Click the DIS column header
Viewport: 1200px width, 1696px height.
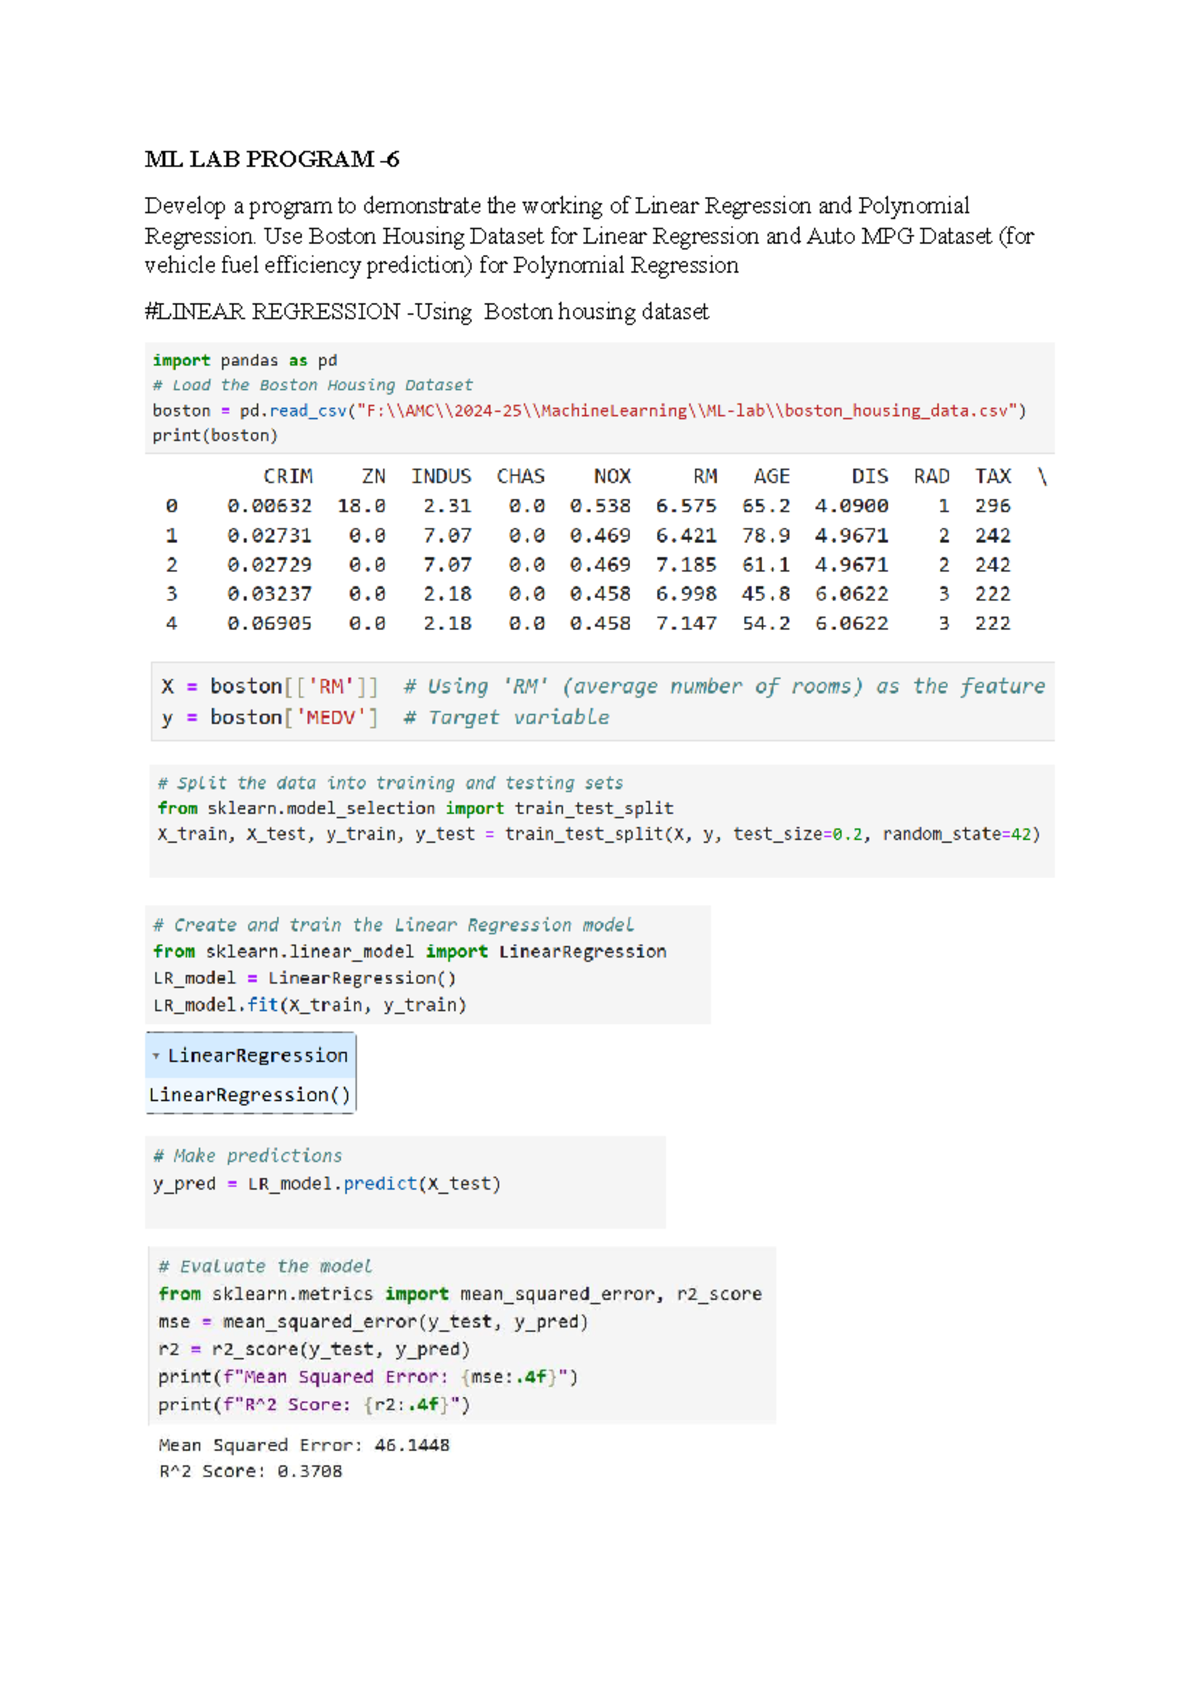(x=870, y=477)
